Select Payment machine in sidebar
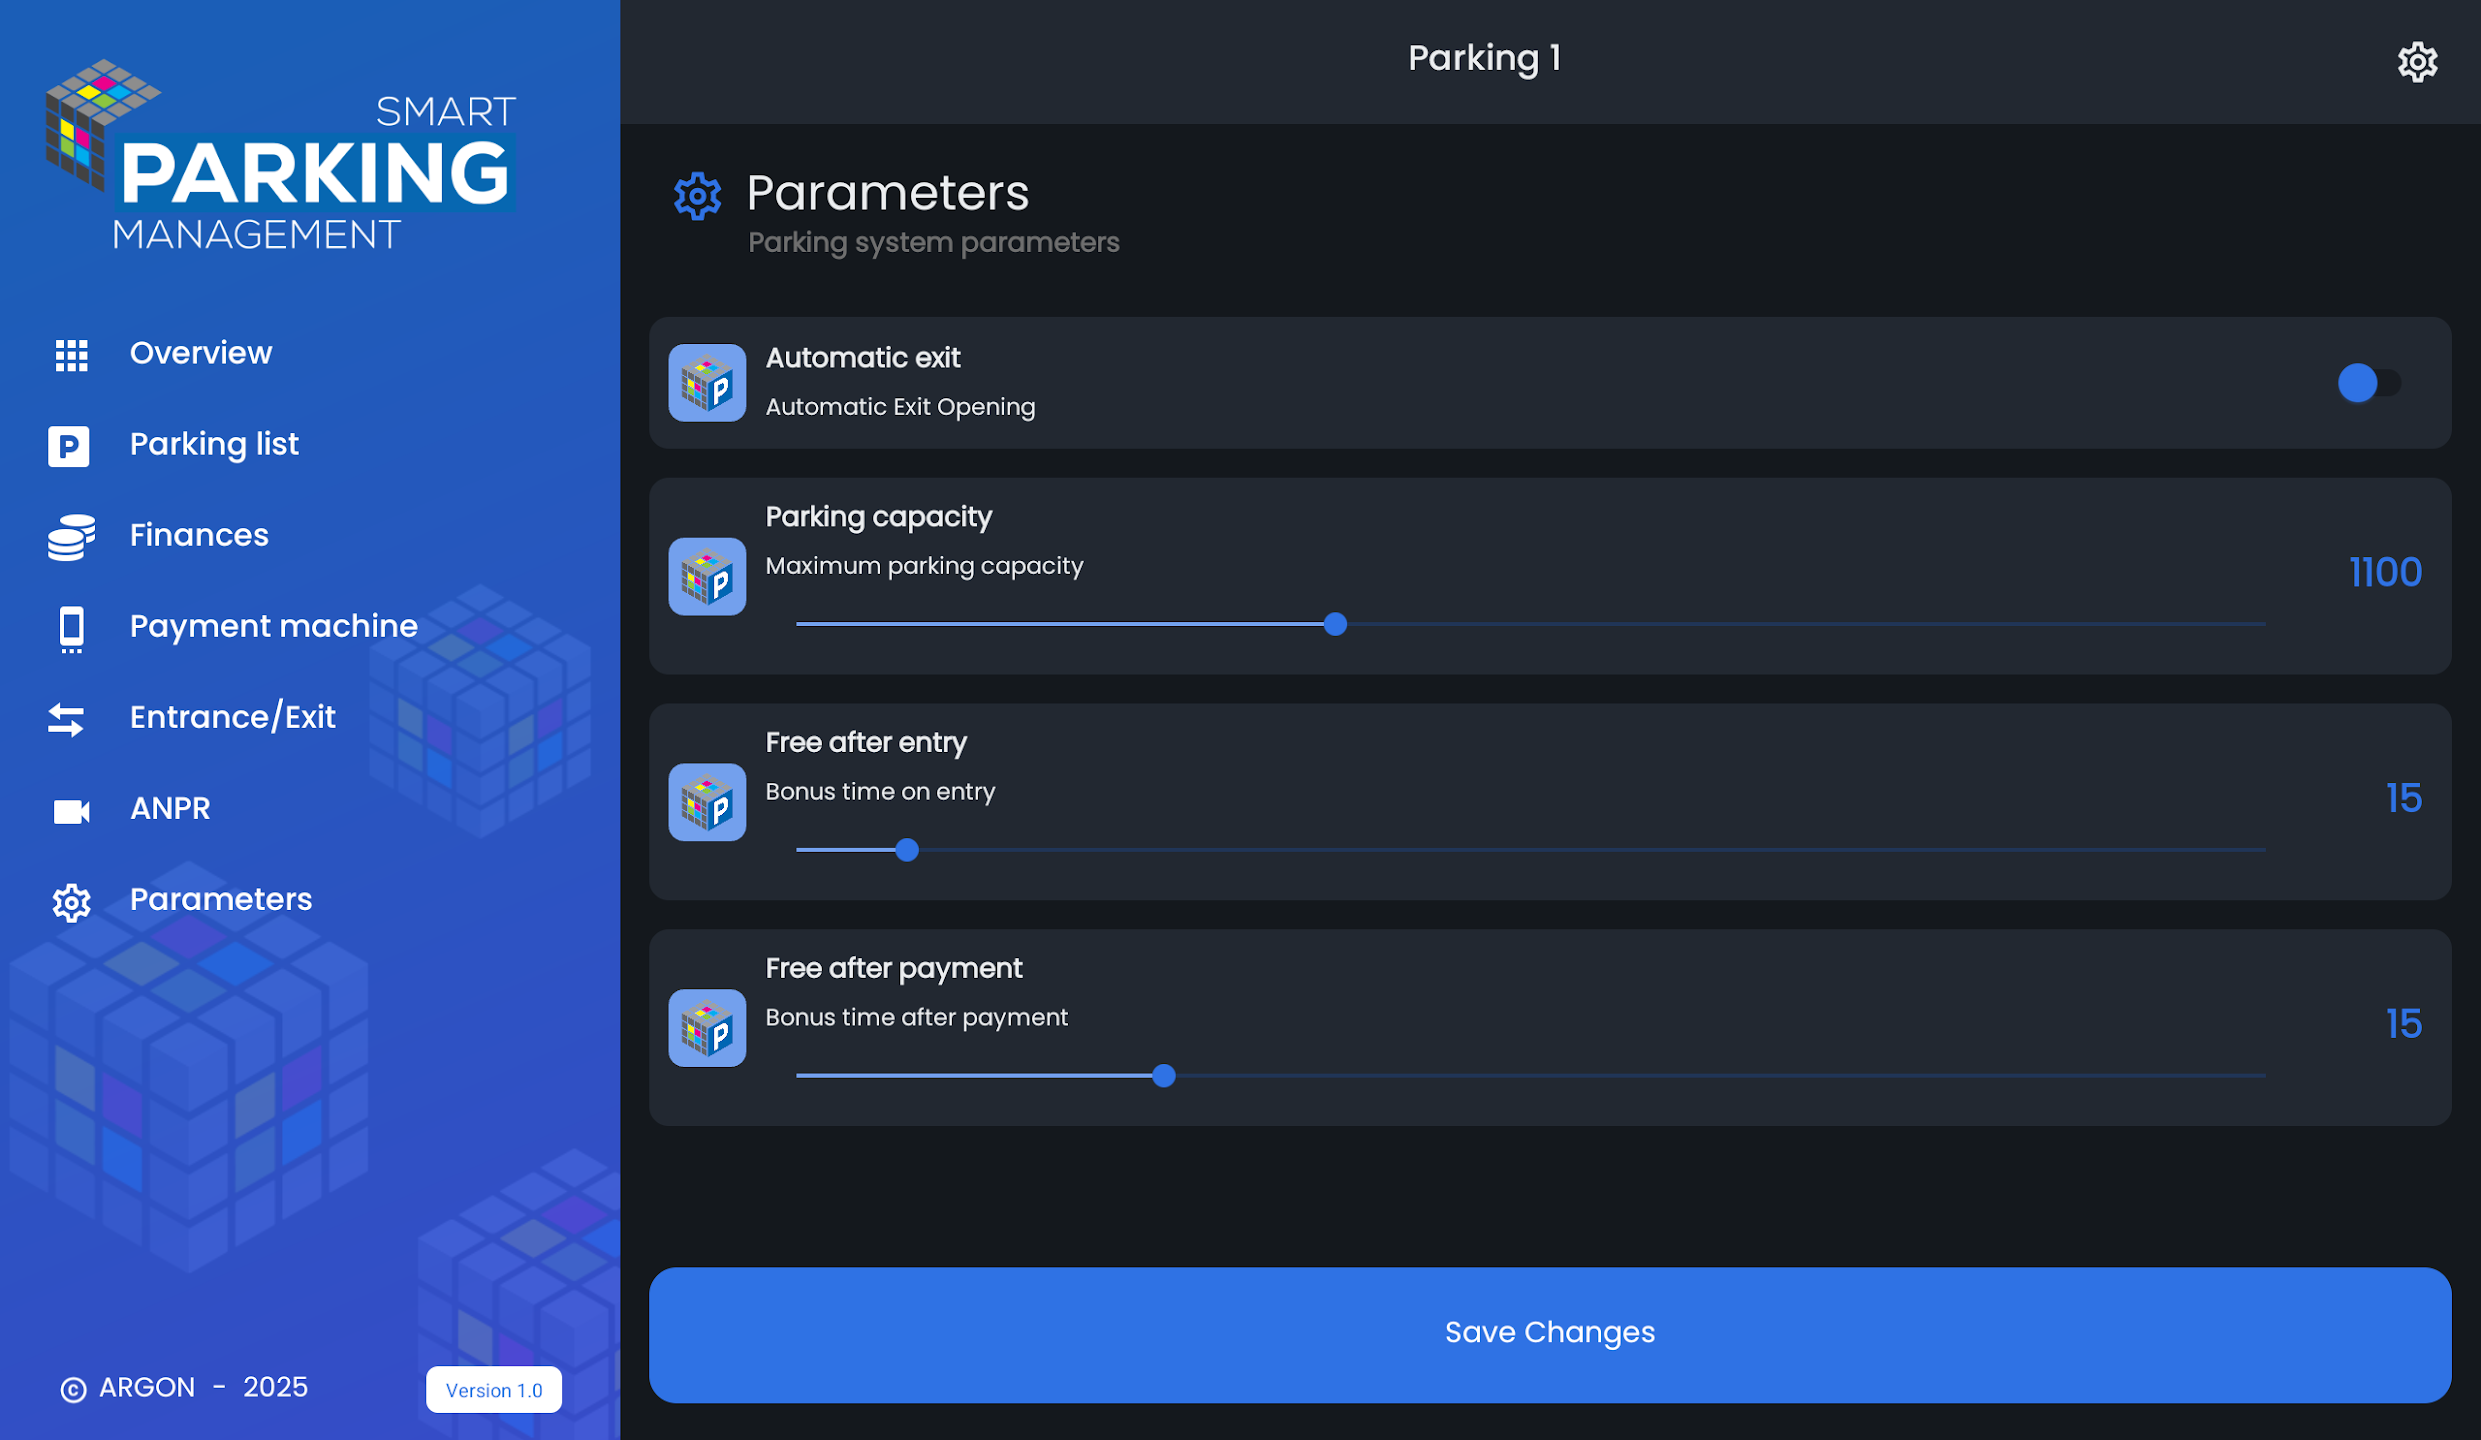Image resolution: width=2481 pixels, height=1440 pixels. click(274, 627)
